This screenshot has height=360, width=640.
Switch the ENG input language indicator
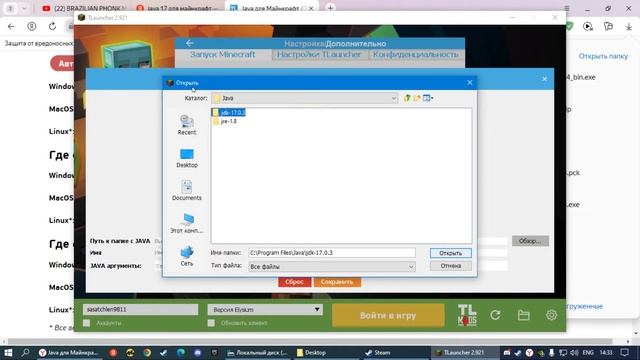coord(588,353)
